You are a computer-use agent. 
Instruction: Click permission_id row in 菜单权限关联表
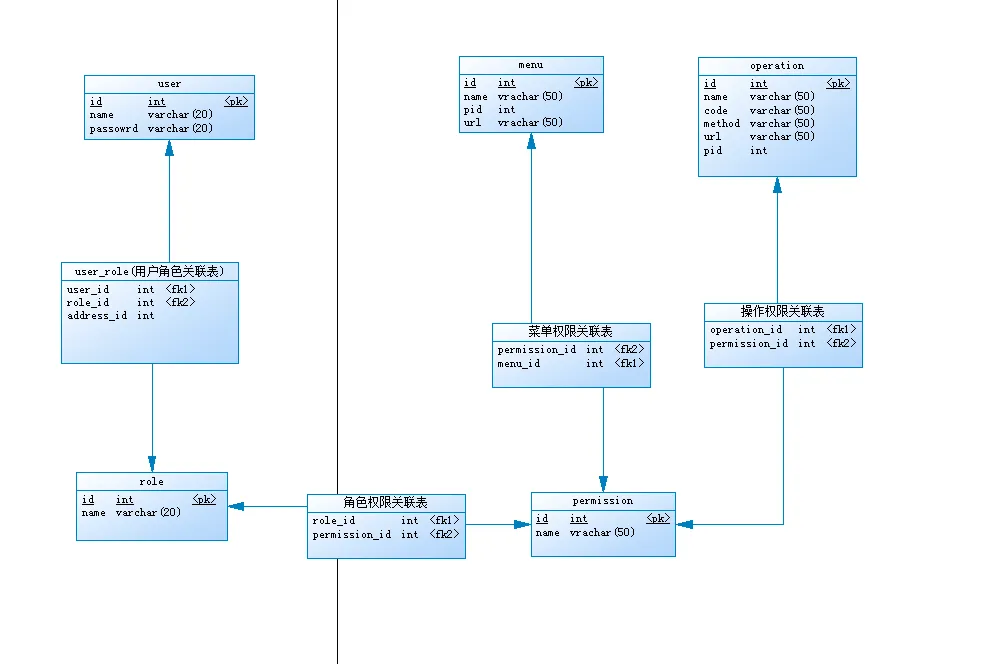coord(571,350)
